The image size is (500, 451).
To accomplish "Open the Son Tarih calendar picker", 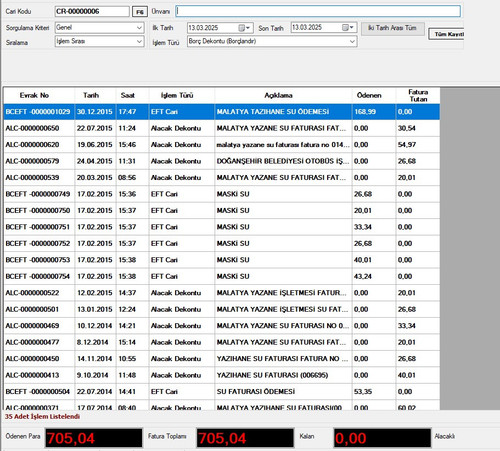I will coord(348,27).
